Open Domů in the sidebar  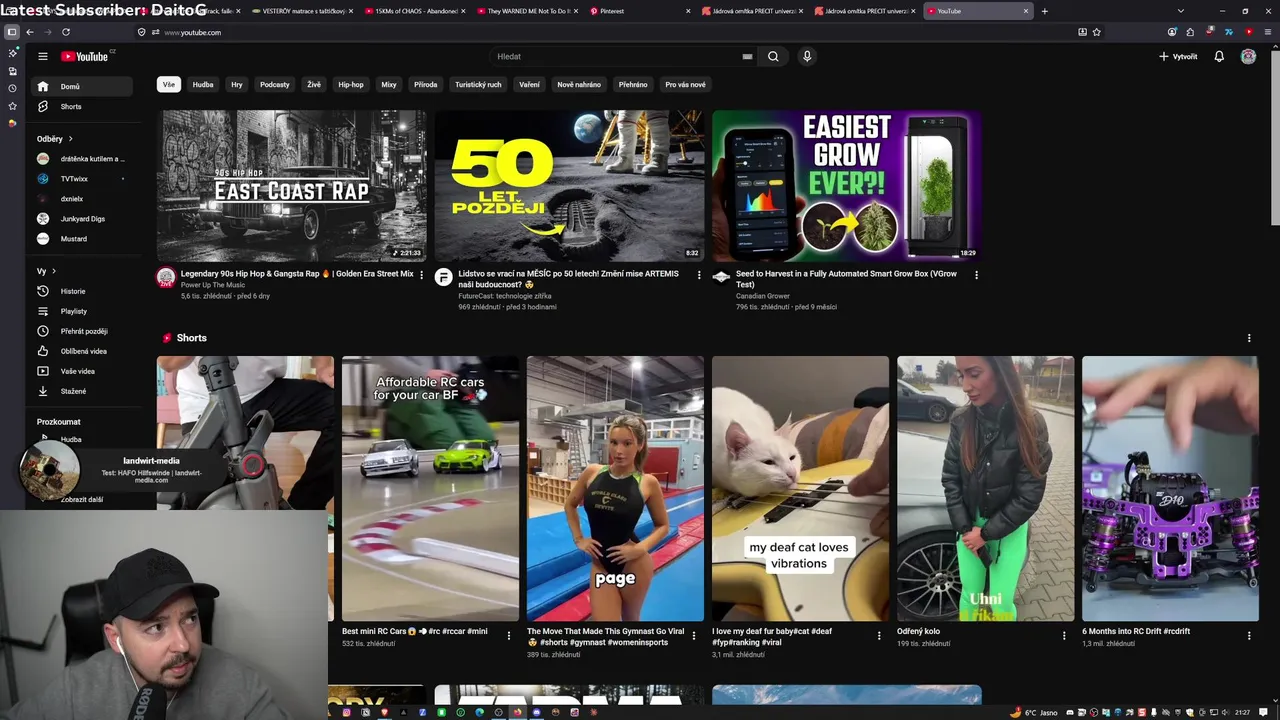coord(84,86)
